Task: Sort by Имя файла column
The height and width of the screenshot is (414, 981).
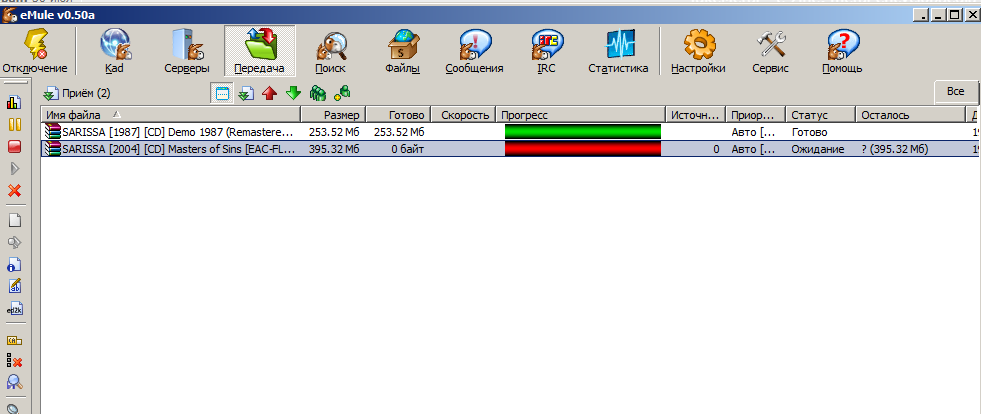Action: 171,115
